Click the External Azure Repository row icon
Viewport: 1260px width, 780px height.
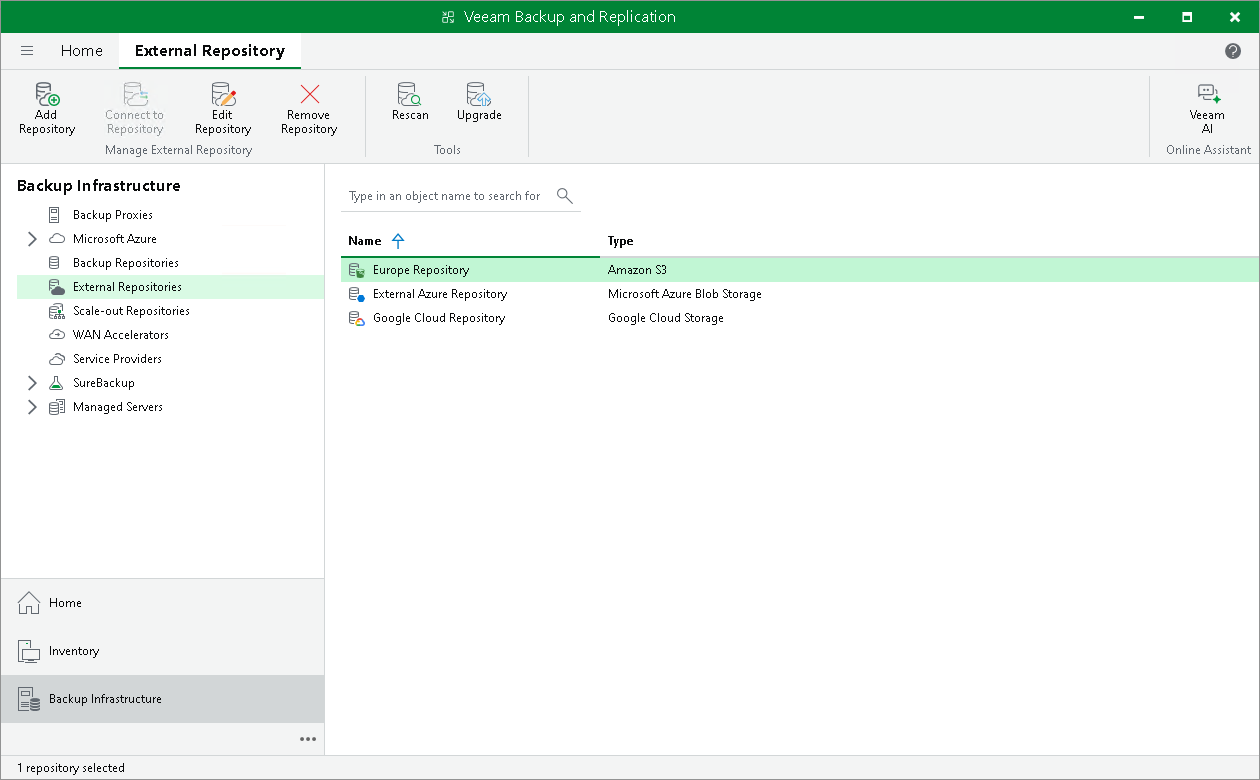(356, 294)
